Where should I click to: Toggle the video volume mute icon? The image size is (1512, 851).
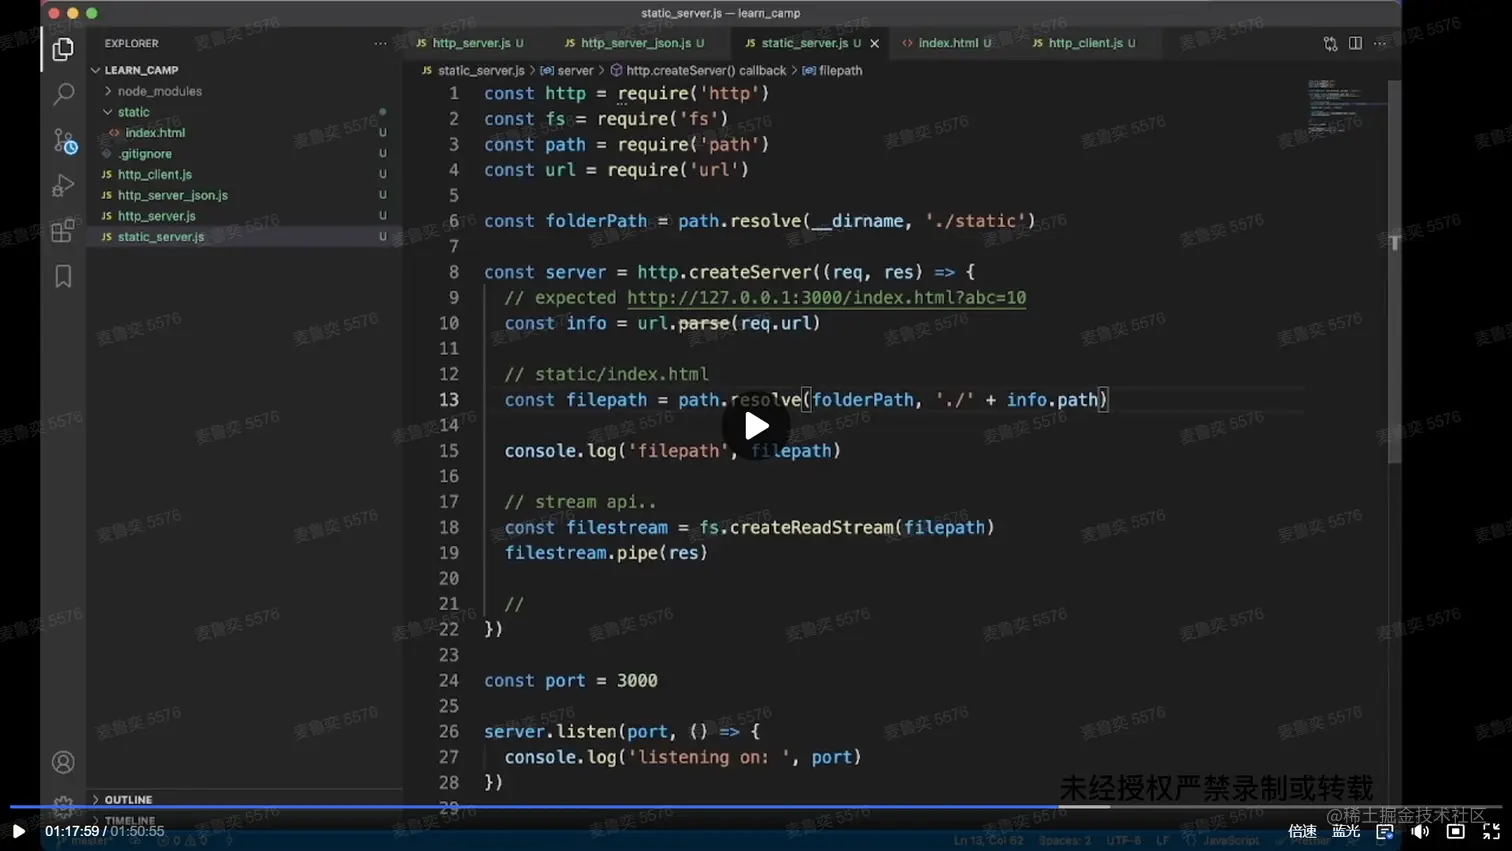click(x=1420, y=831)
